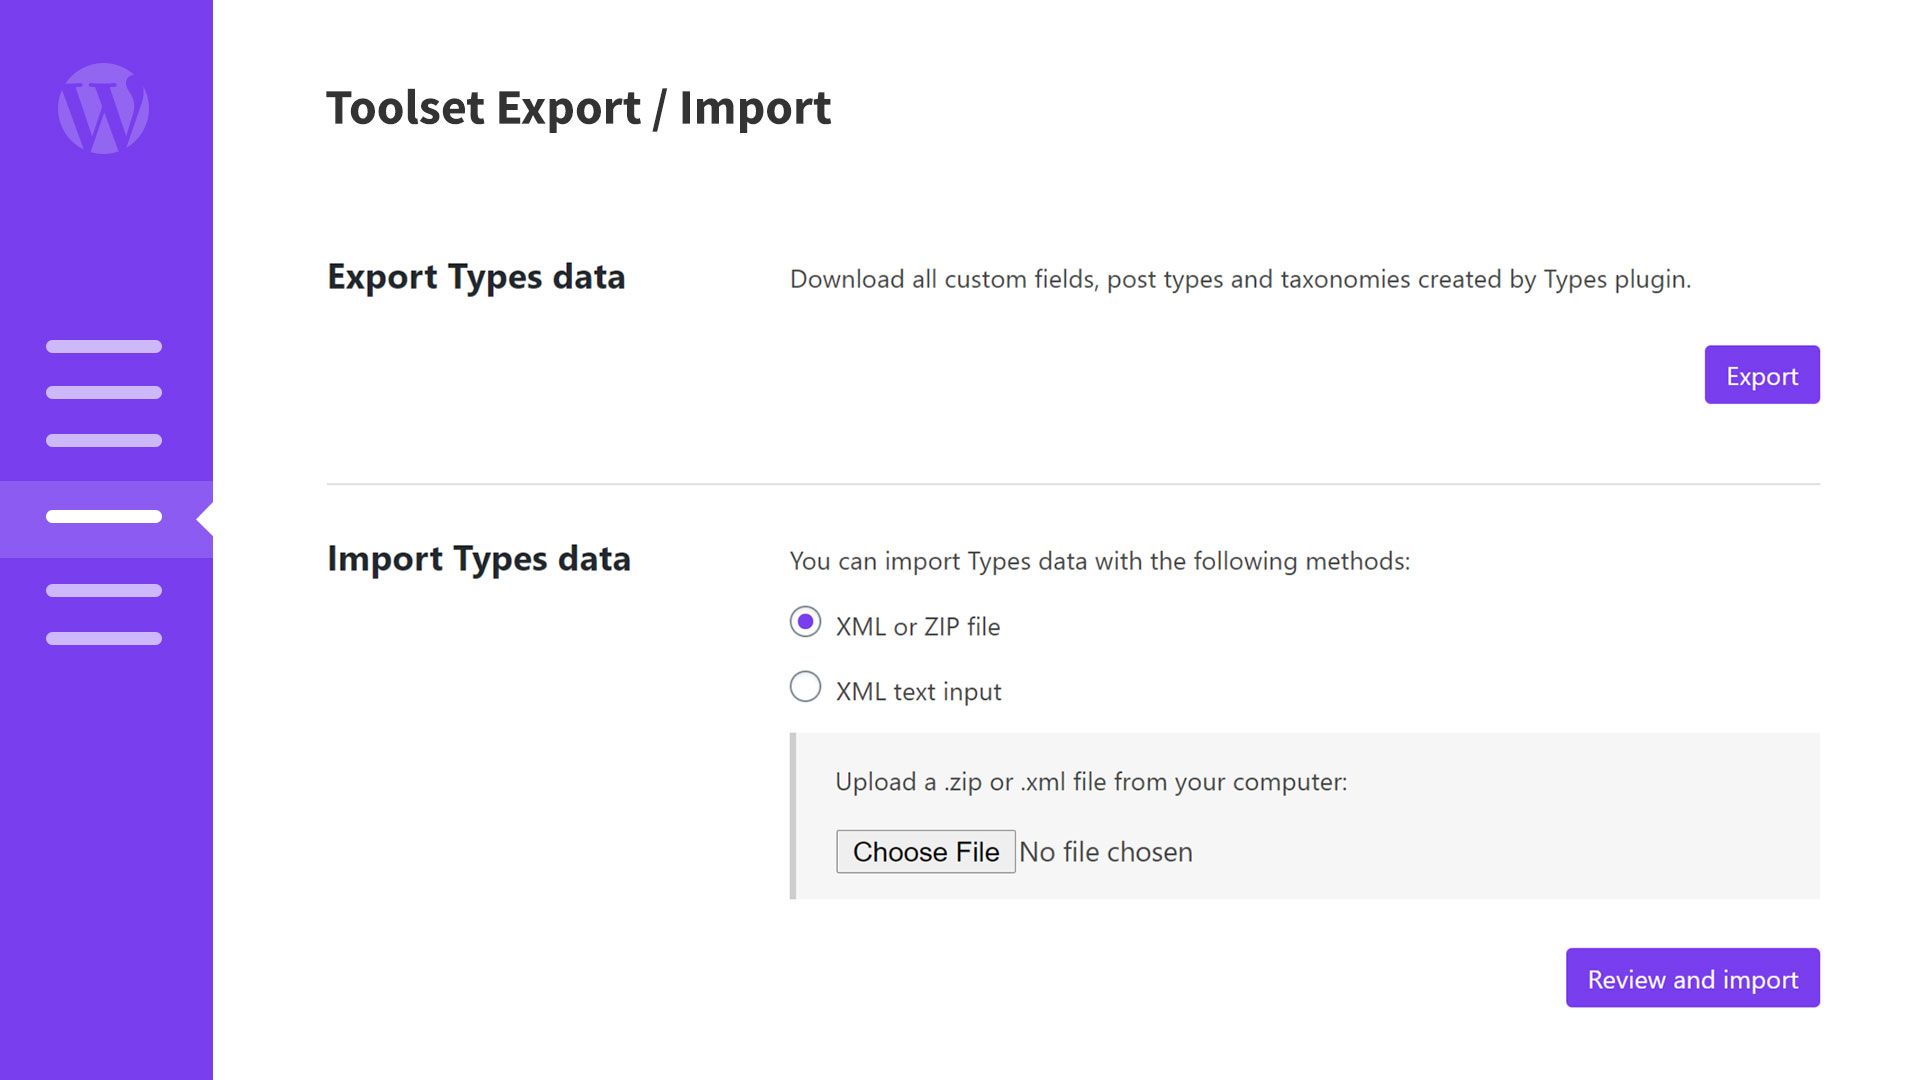Click the Choose File button
1920x1080 pixels.
coord(925,851)
